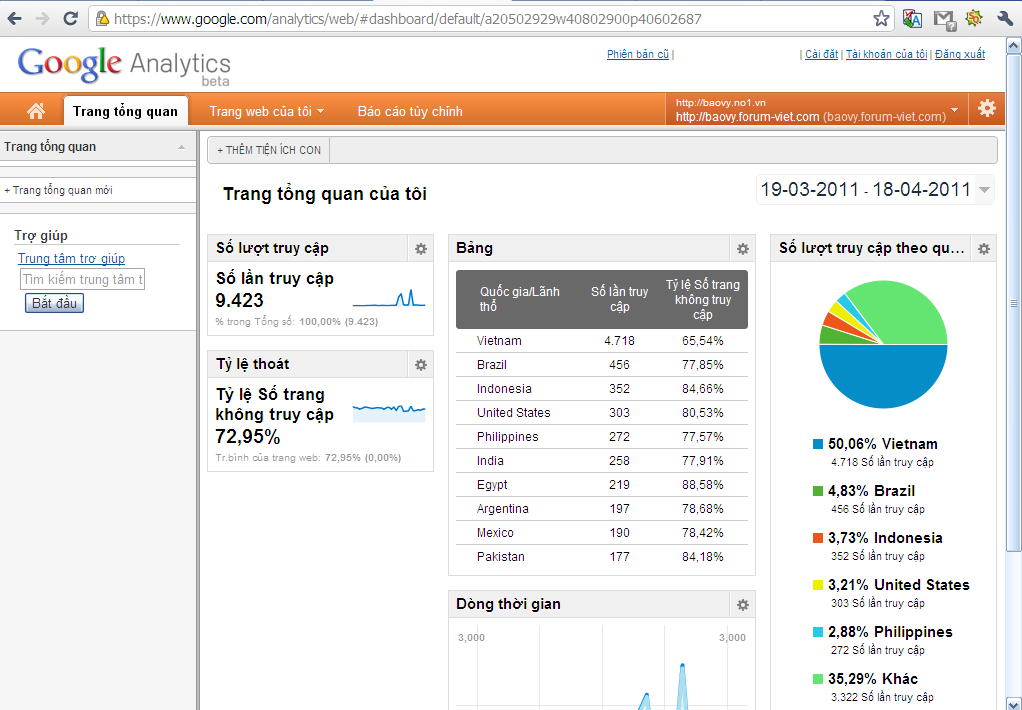Select the Egypt table row
1022x710 pixels.
[602, 486]
